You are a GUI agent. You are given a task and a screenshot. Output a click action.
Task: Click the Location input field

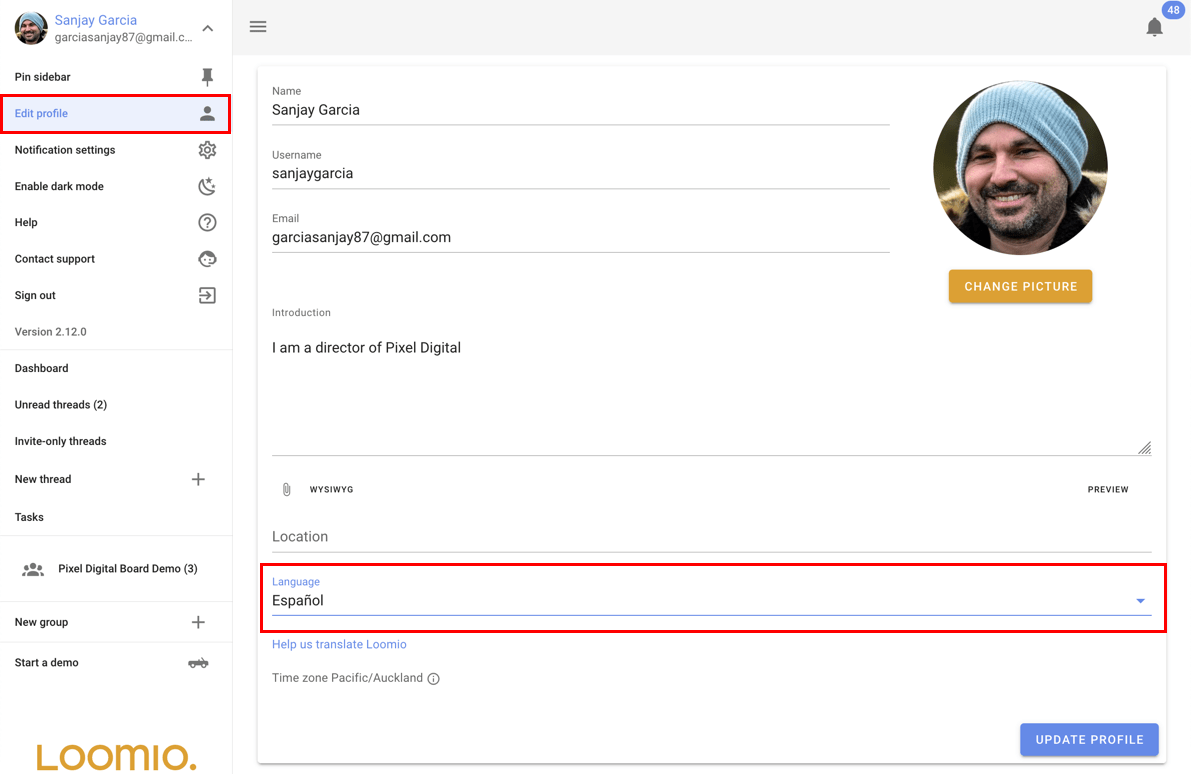point(712,536)
